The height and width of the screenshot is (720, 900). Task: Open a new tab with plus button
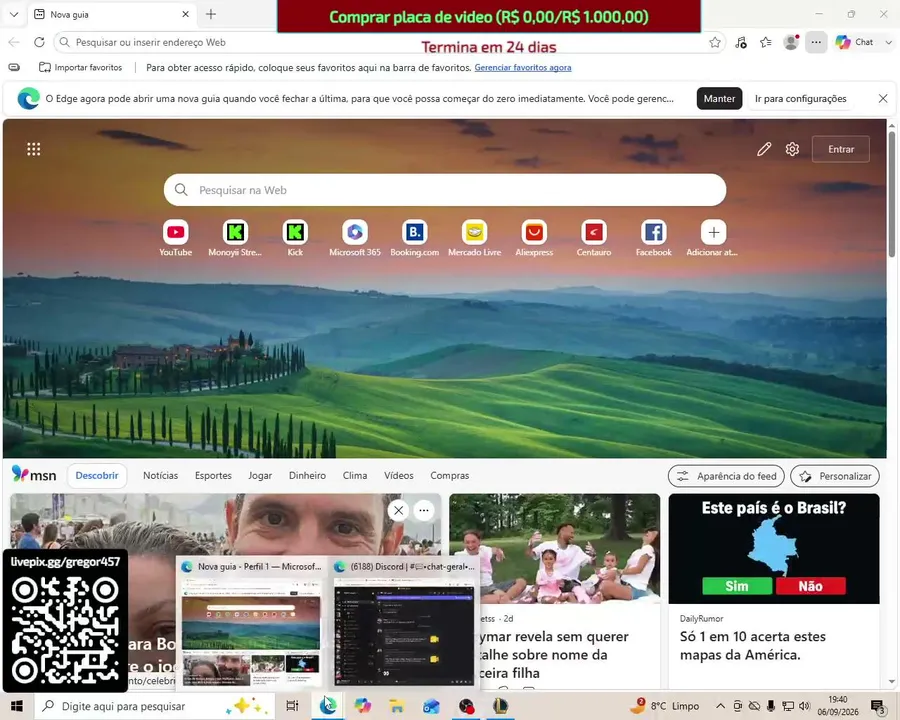211,14
